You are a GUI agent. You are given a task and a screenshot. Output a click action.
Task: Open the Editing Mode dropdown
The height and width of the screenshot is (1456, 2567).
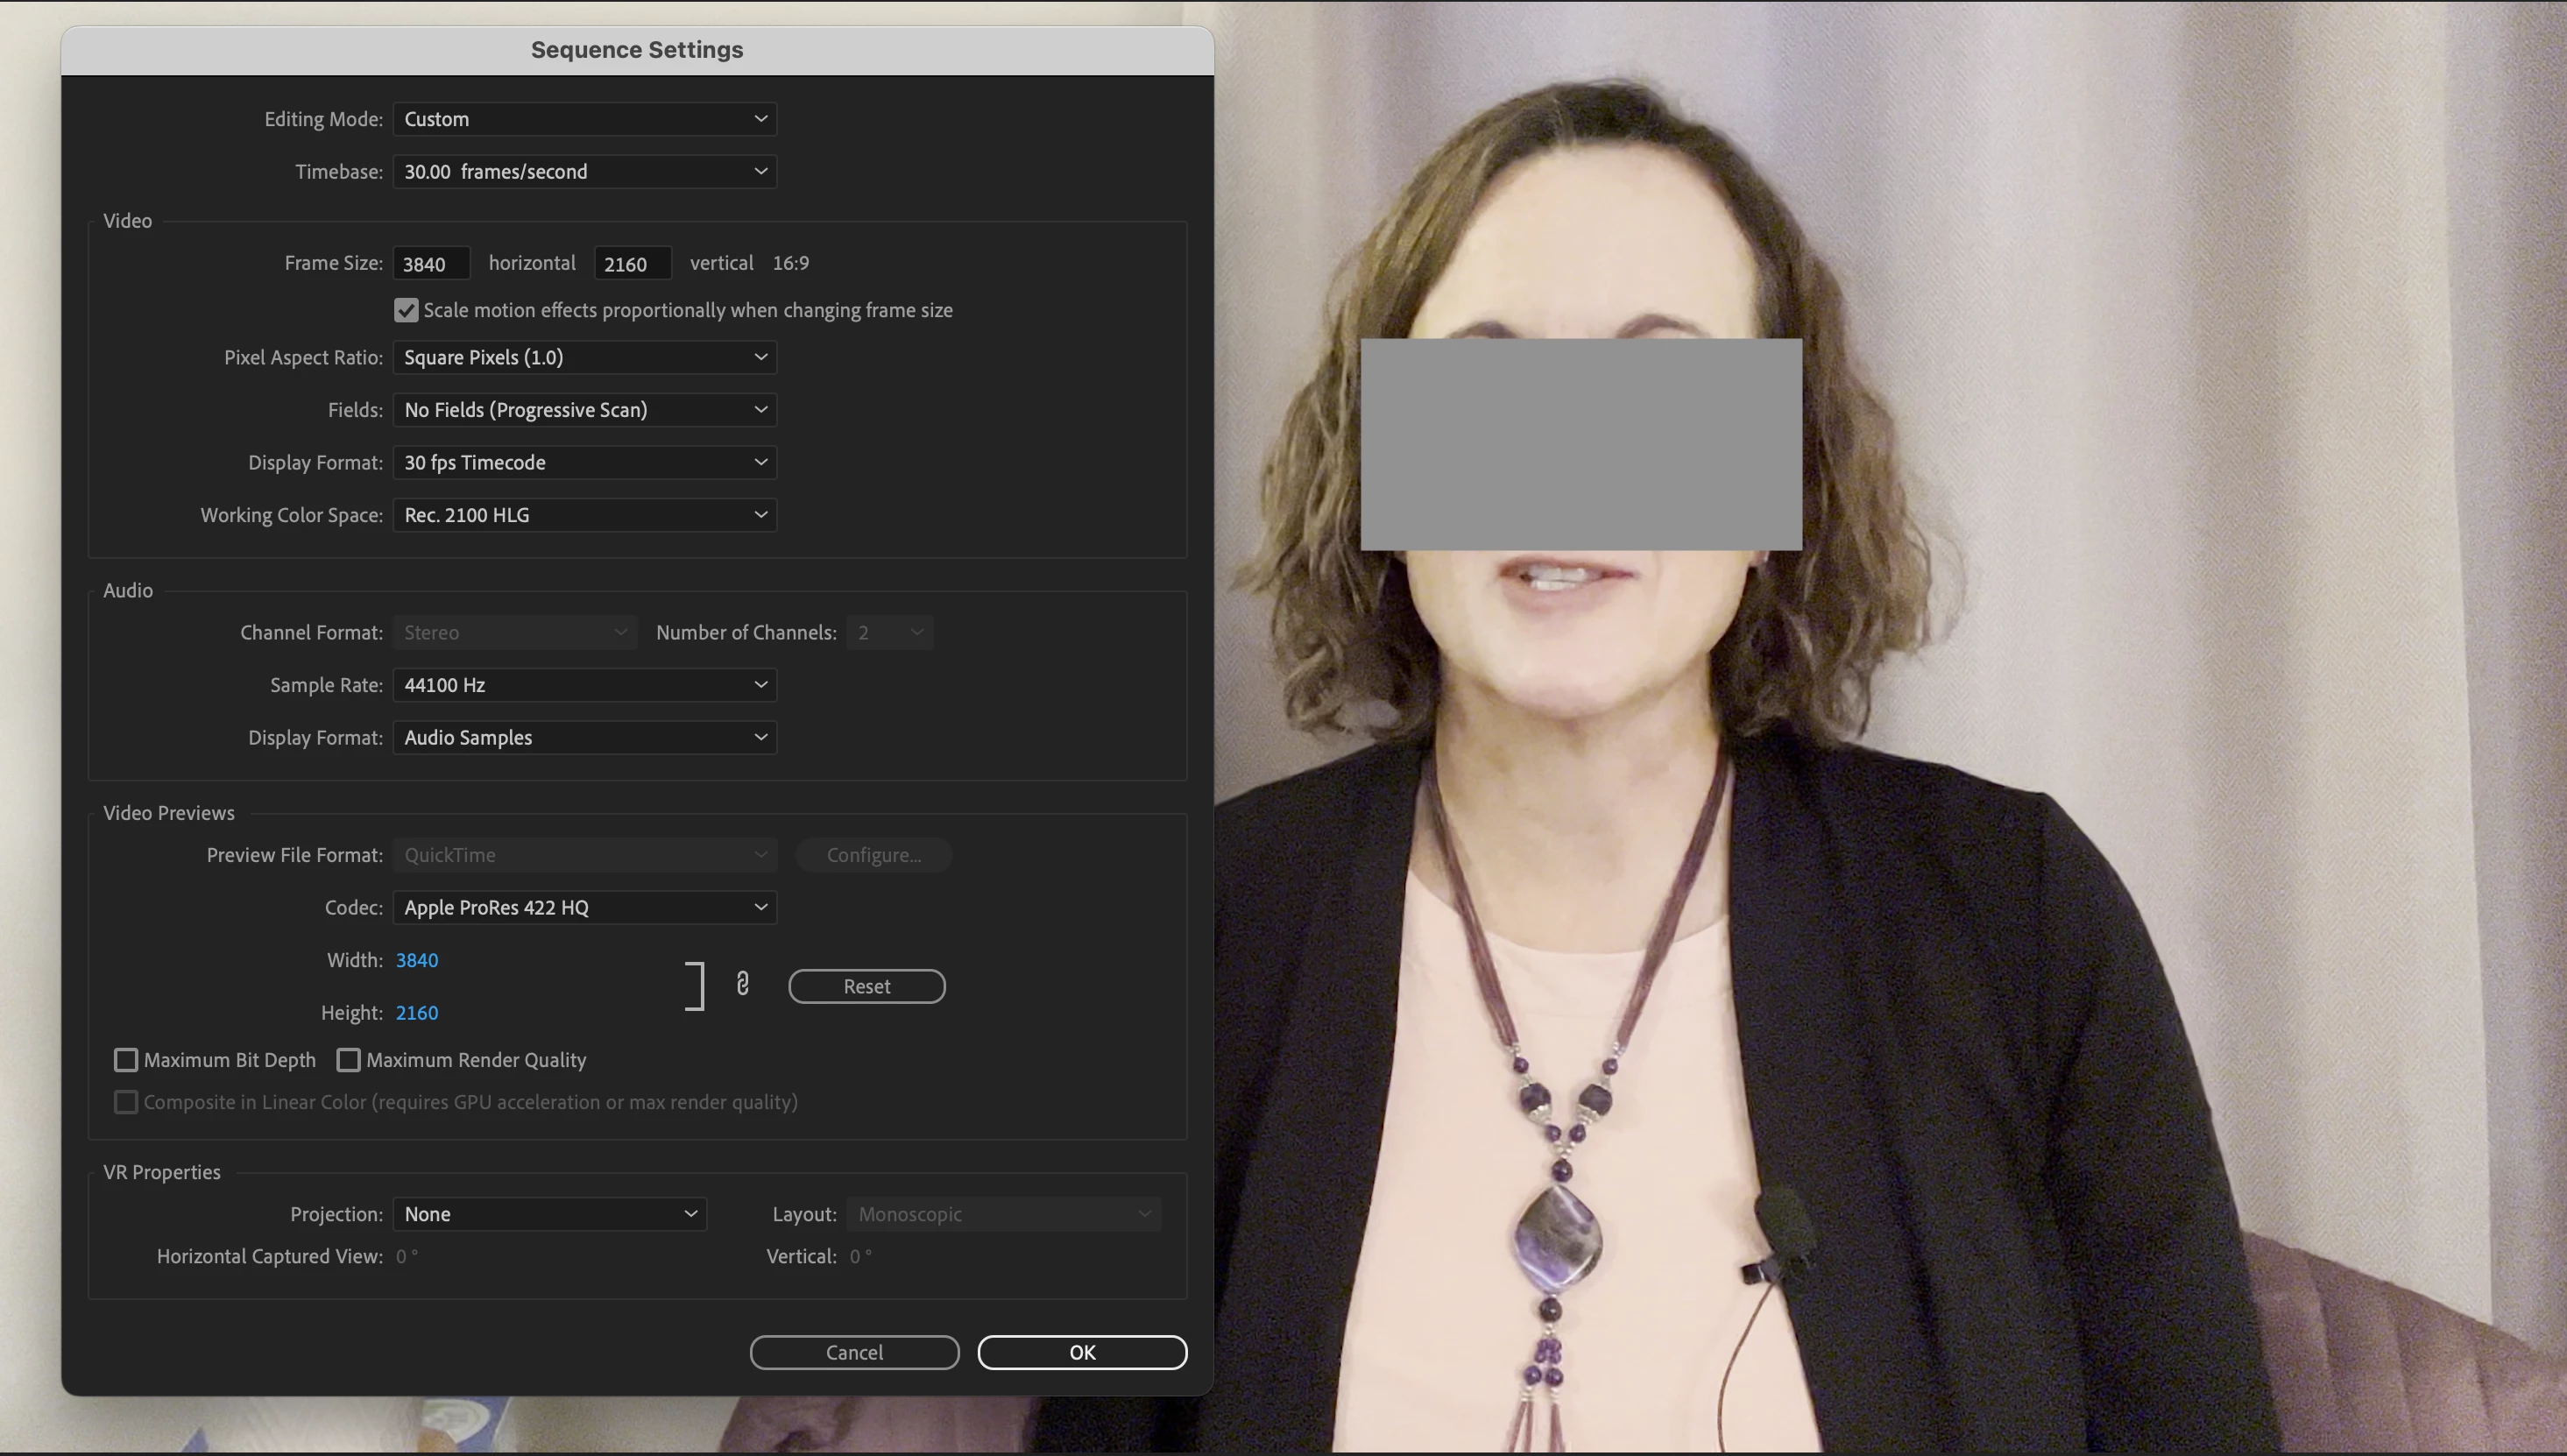click(584, 119)
